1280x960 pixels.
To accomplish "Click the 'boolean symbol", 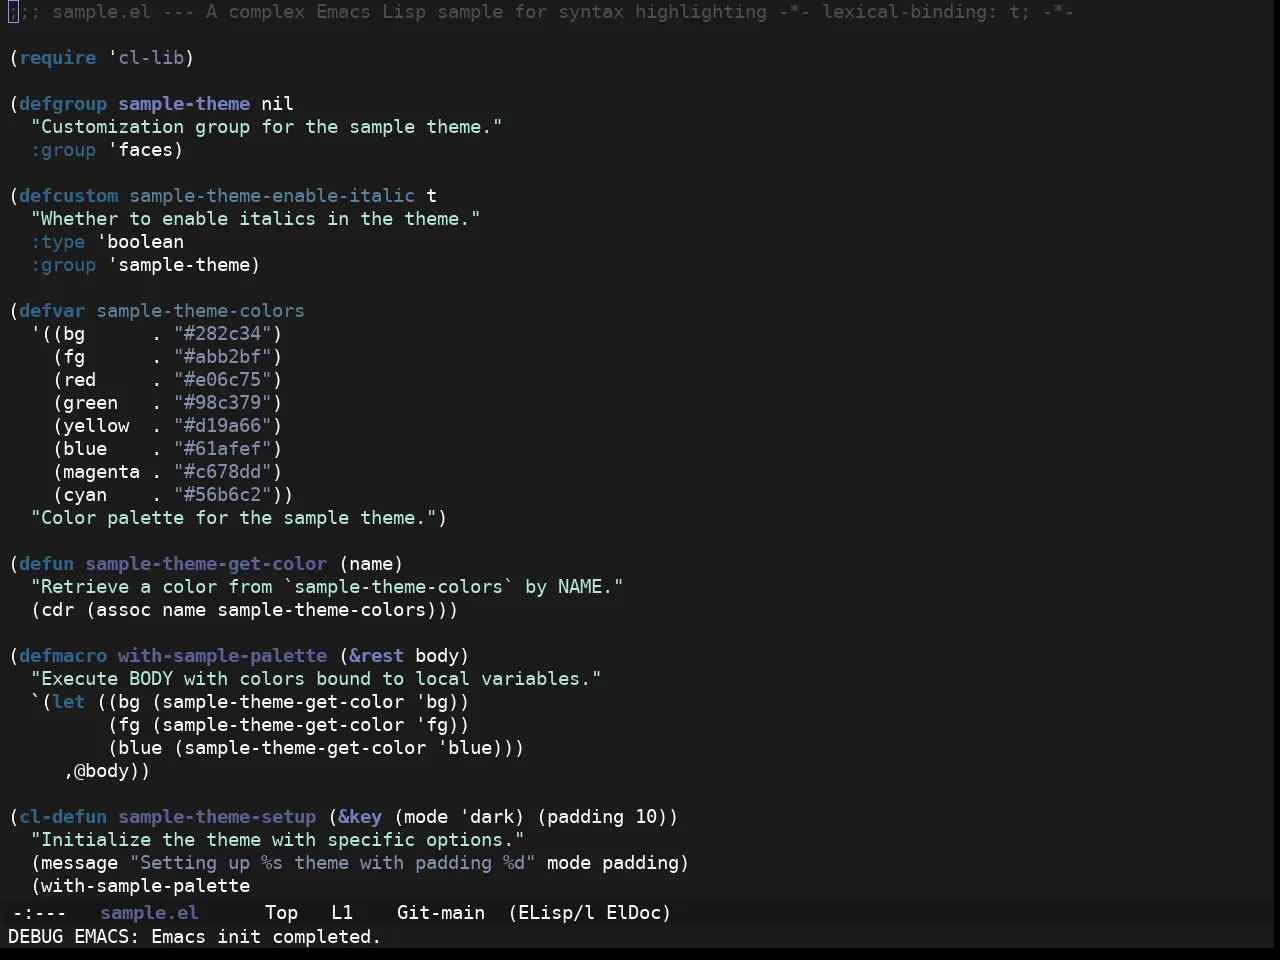I will point(140,242).
